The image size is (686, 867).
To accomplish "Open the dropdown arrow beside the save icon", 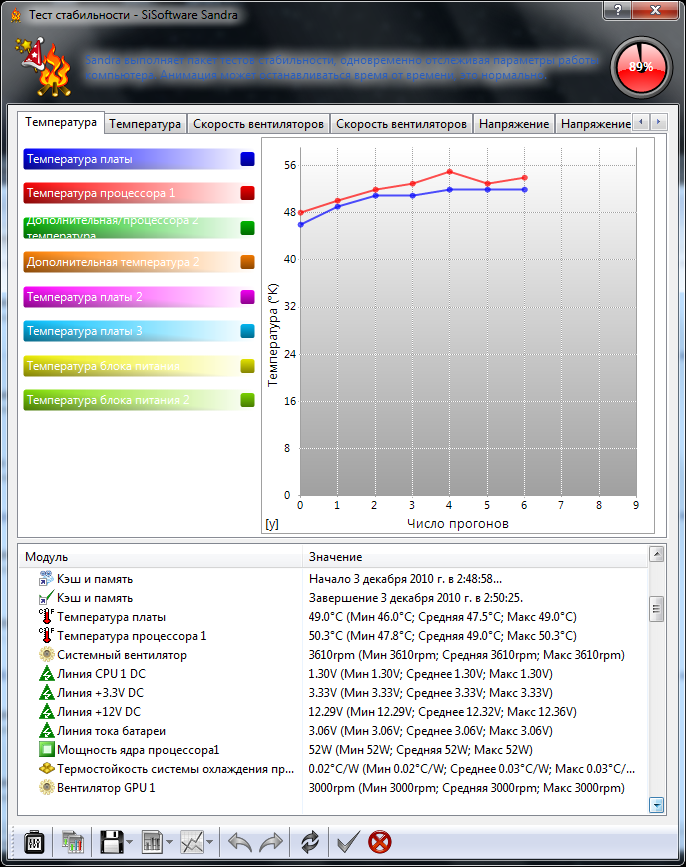I will 129,842.
